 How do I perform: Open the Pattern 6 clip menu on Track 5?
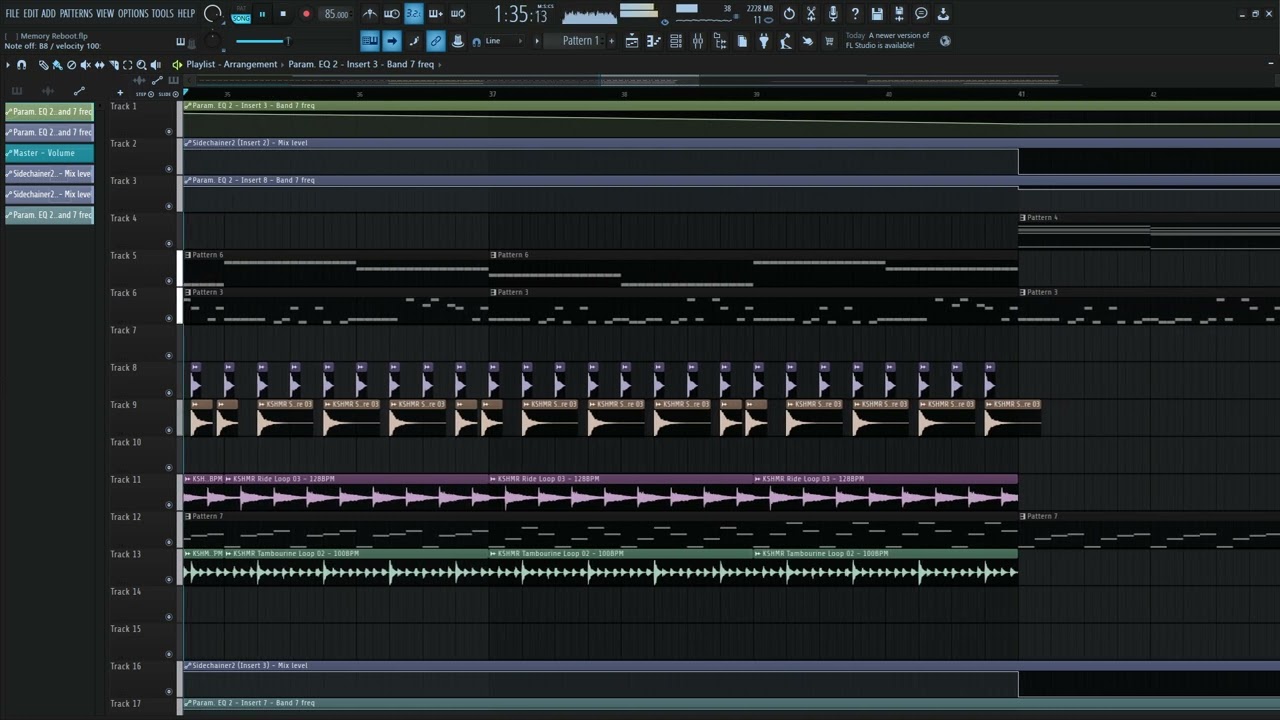(188, 255)
